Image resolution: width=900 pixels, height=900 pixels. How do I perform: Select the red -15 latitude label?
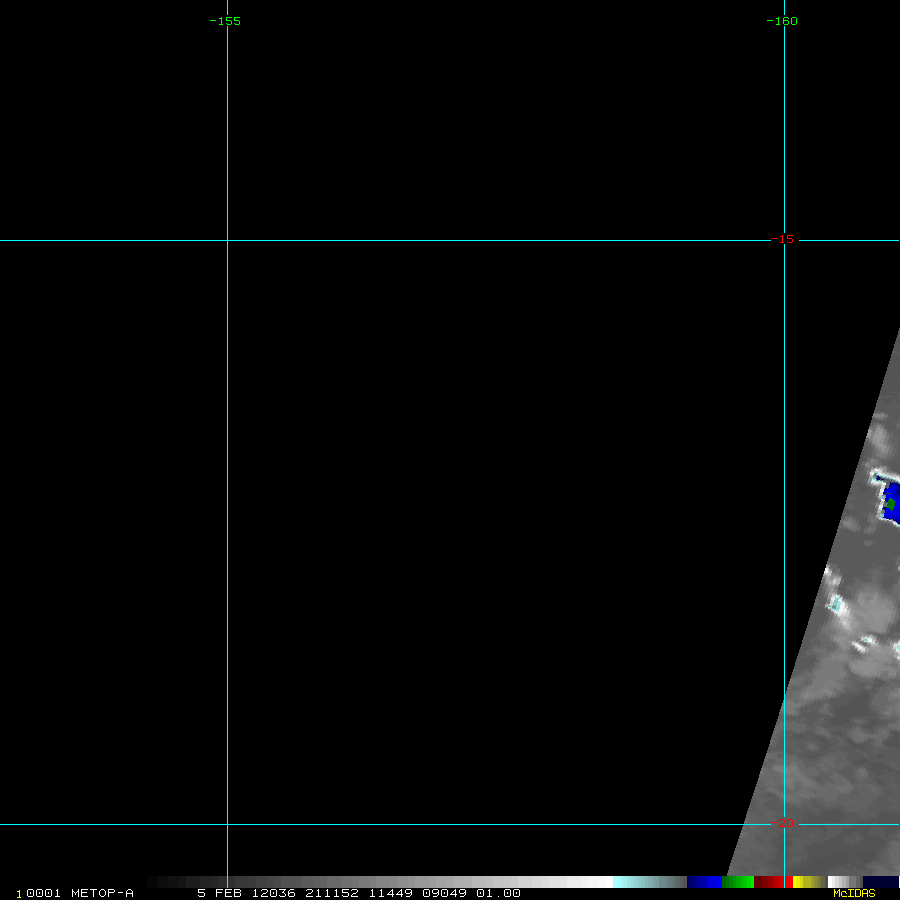point(782,239)
